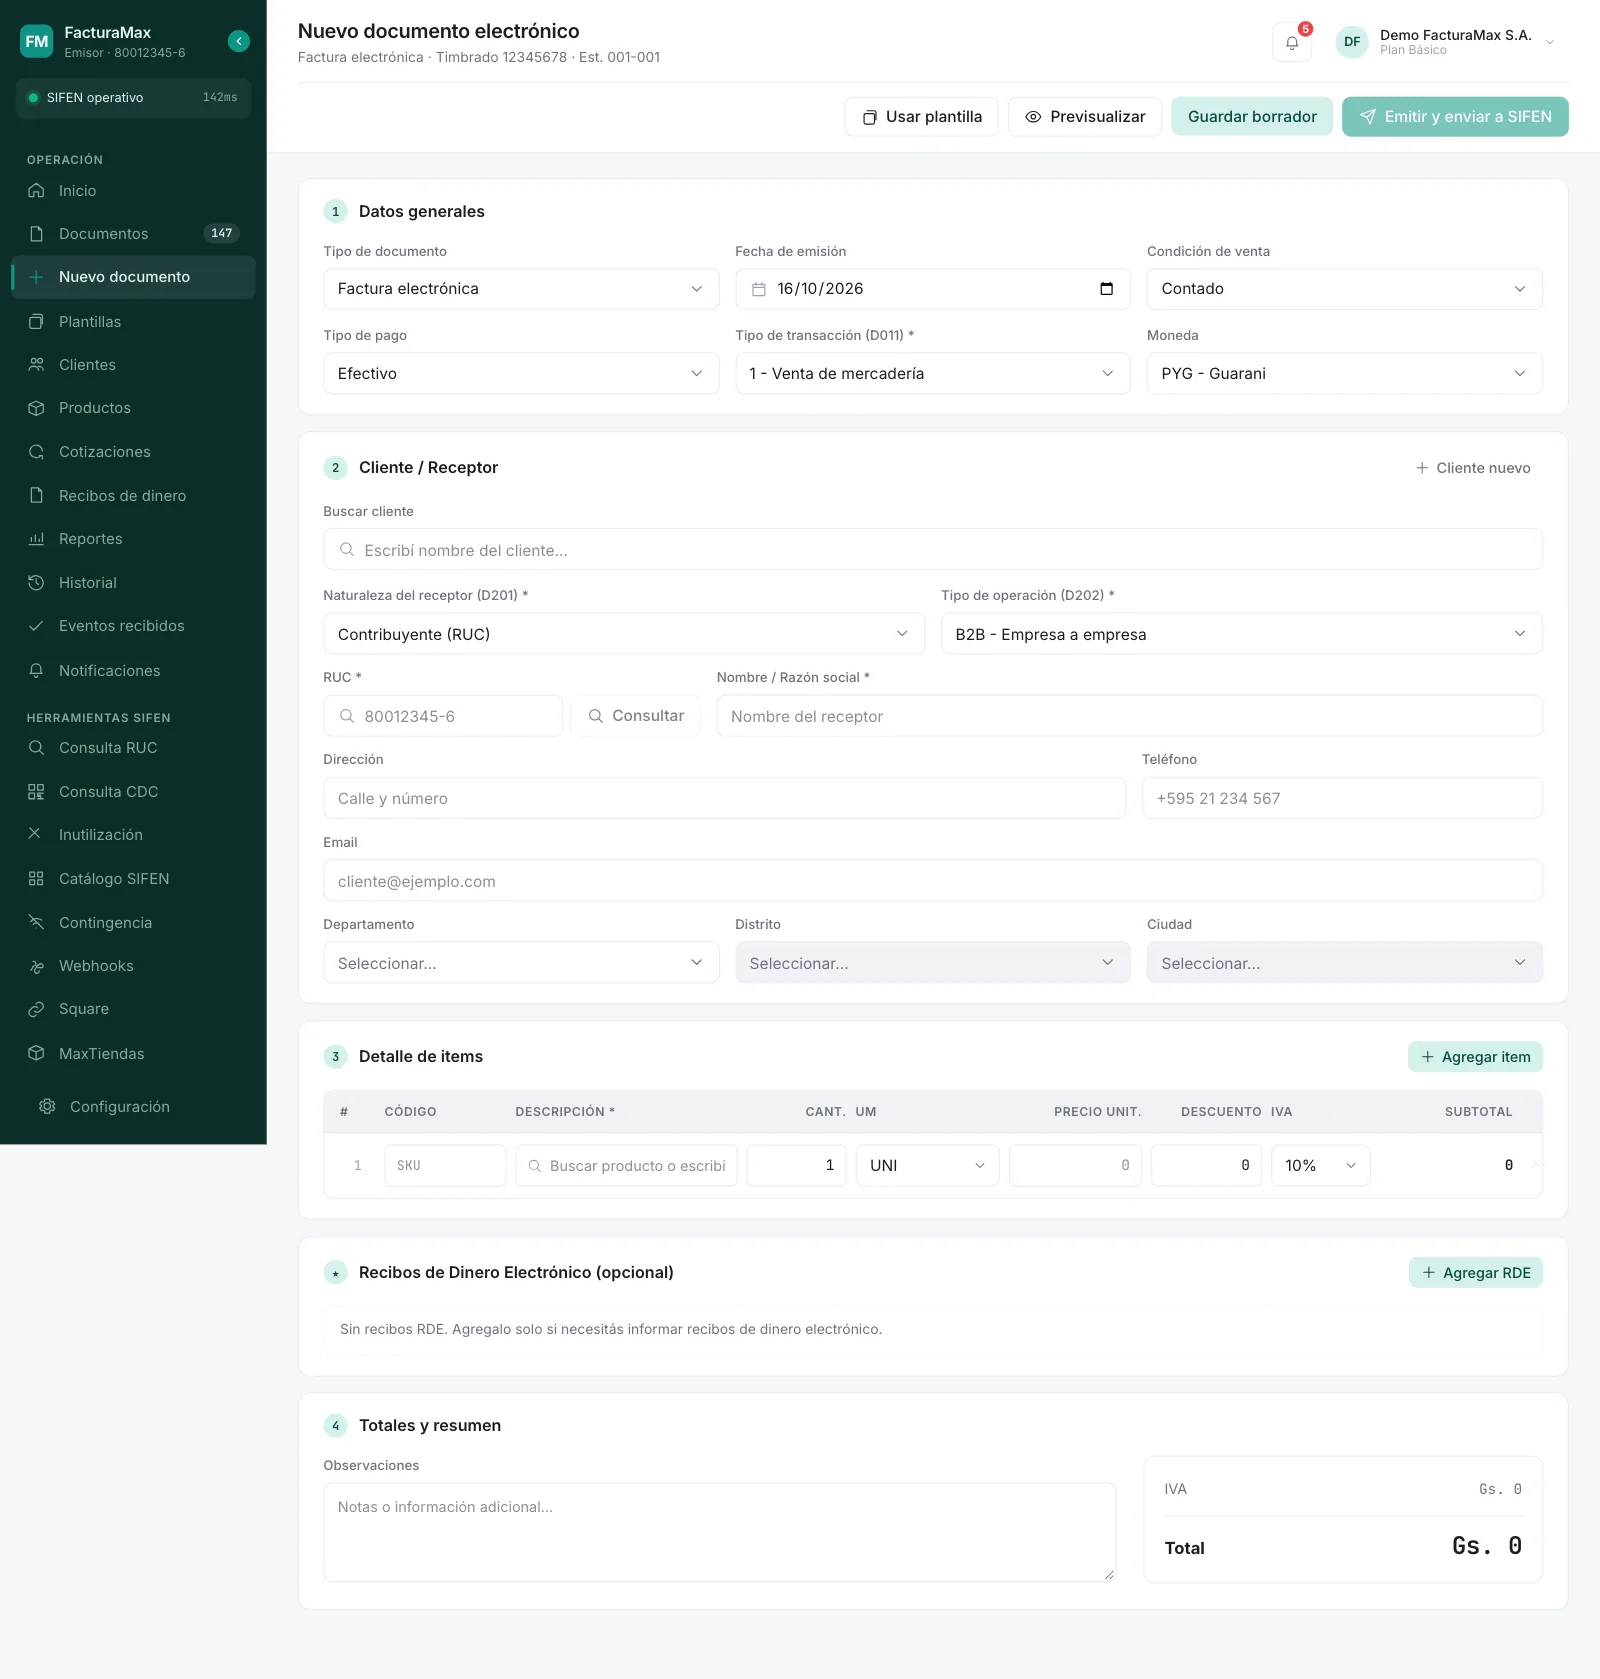Open the Condición de venta dropdown
The width and height of the screenshot is (1600, 1679).
(x=1344, y=289)
